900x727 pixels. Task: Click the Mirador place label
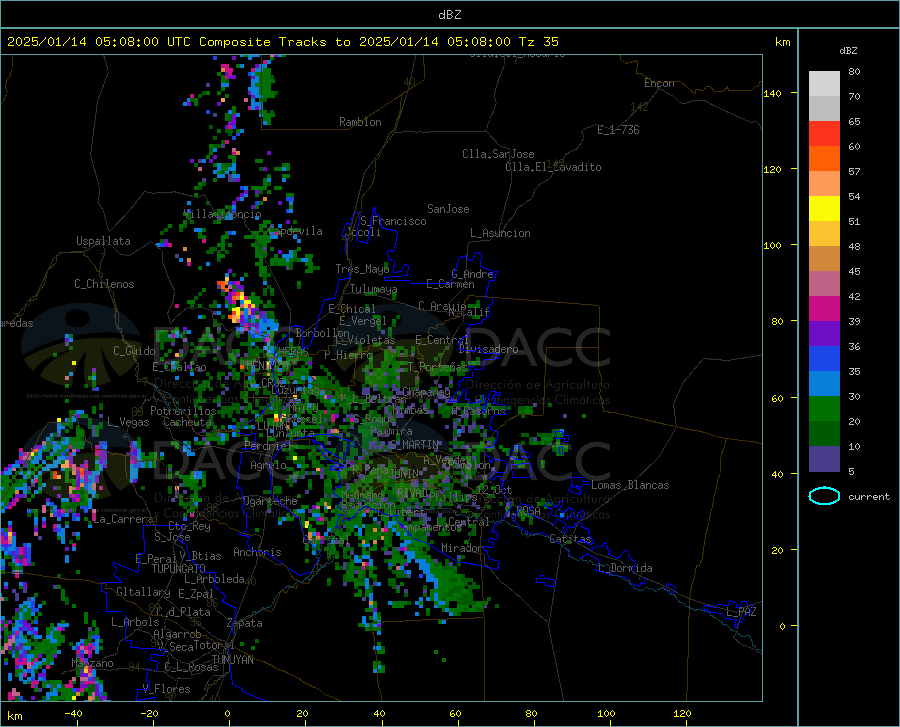462,548
